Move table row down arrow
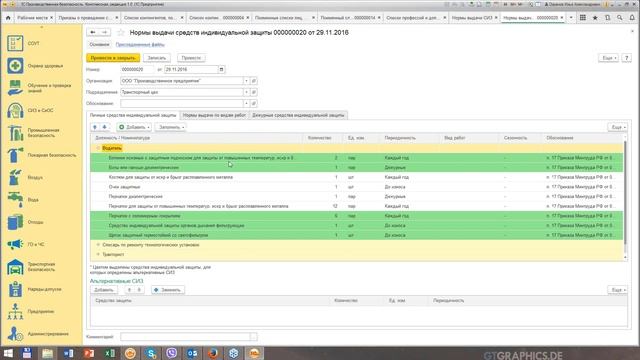Image resolution: width=640 pixels, height=360 pixels. click(x=104, y=127)
